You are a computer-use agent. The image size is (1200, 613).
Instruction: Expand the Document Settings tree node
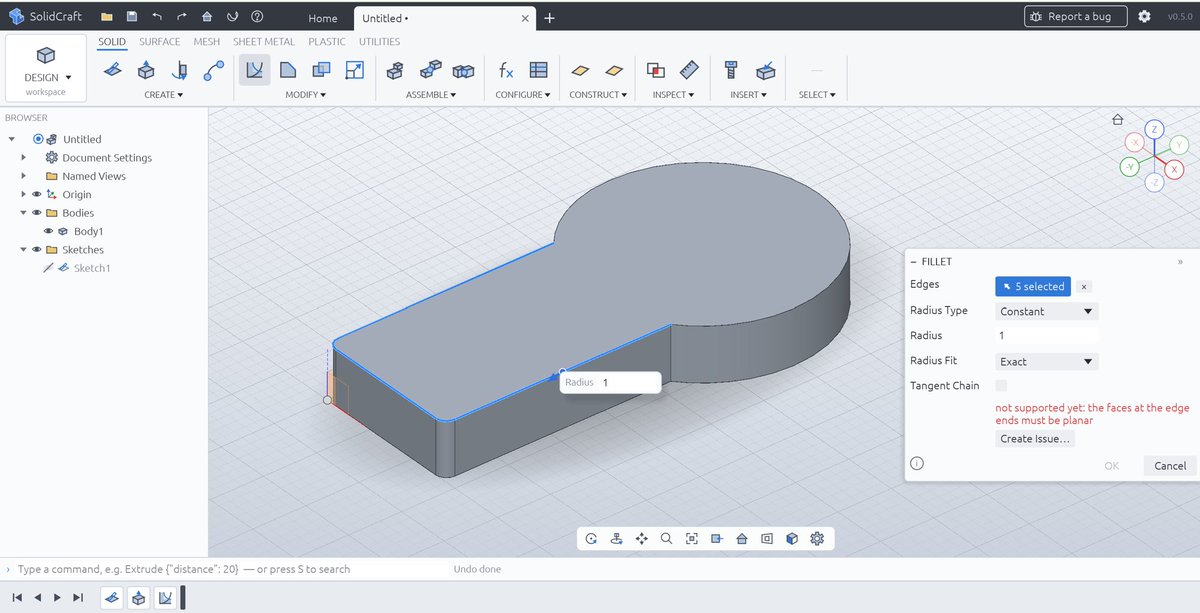[x=24, y=158]
